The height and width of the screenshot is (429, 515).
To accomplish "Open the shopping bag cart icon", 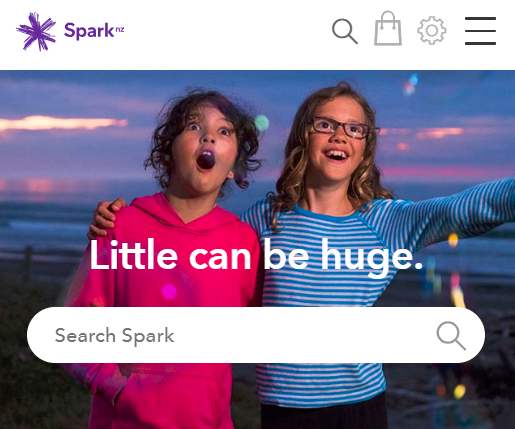I will pos(388,28).
